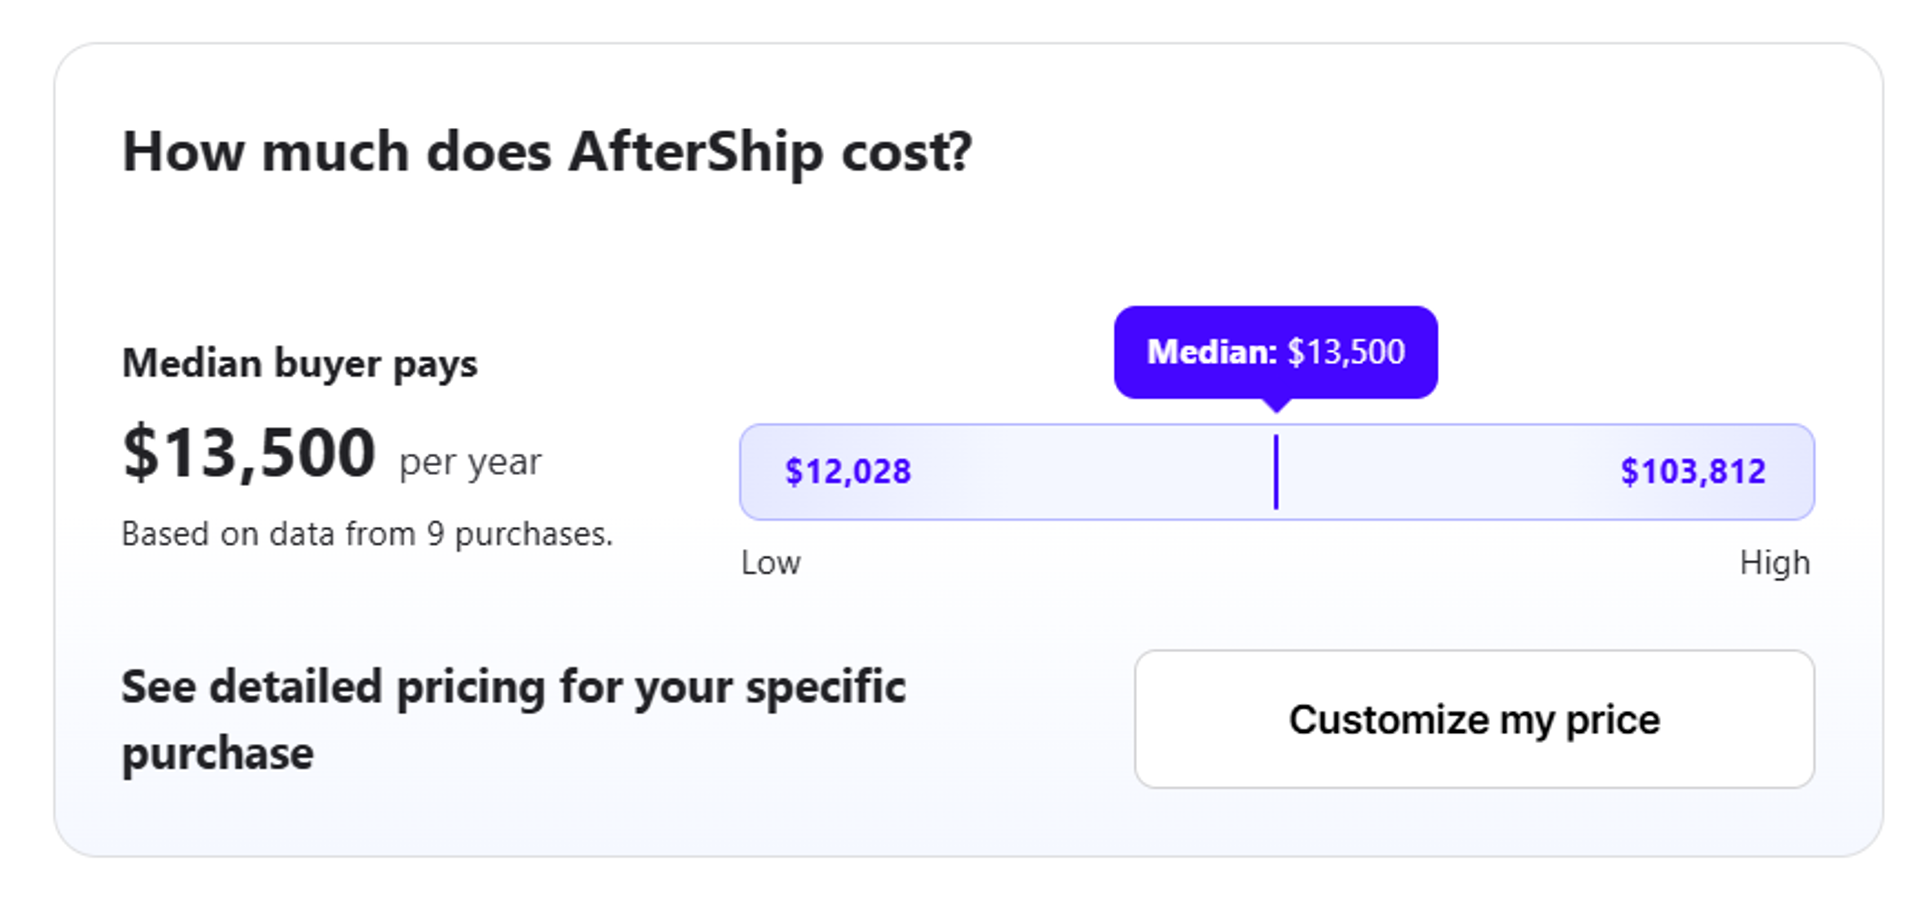
Task: Click the $103,812 high price value
Action: click(1694, 471)
